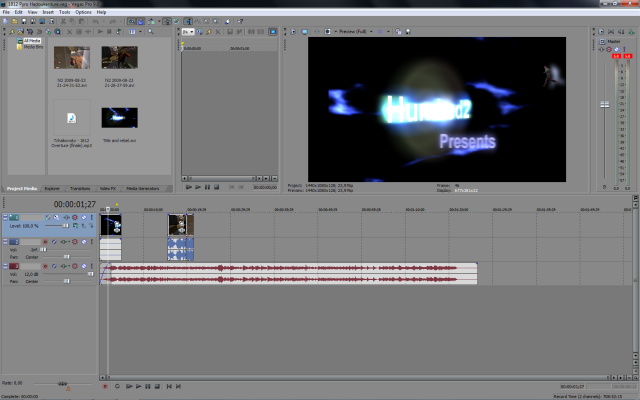Image resolution: width=640 pixels, height=400 pixels.
Task: Switch to the Transitions tab
Action: [x=79, y=188]
